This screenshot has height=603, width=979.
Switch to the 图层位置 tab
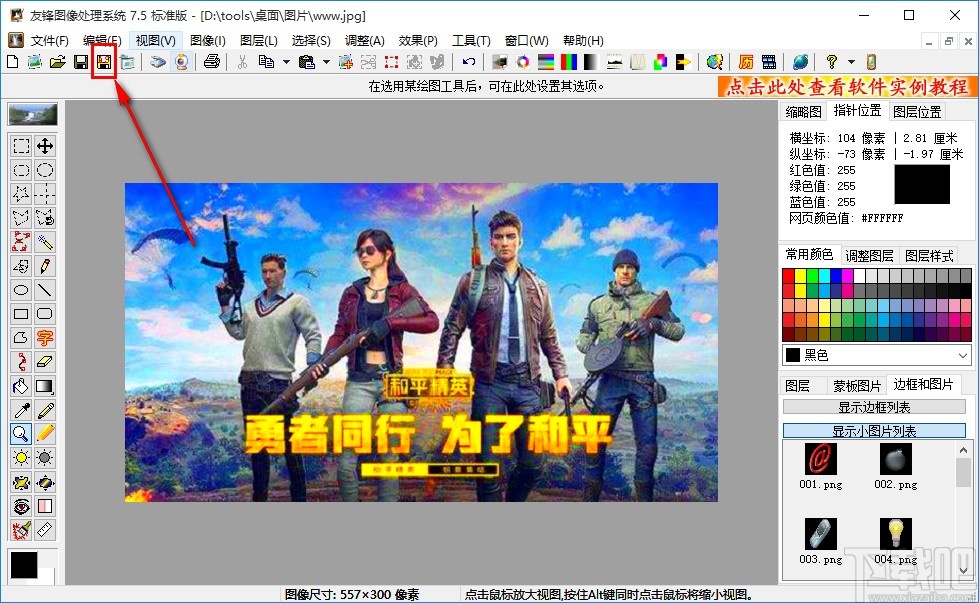(x=917, y=112)
